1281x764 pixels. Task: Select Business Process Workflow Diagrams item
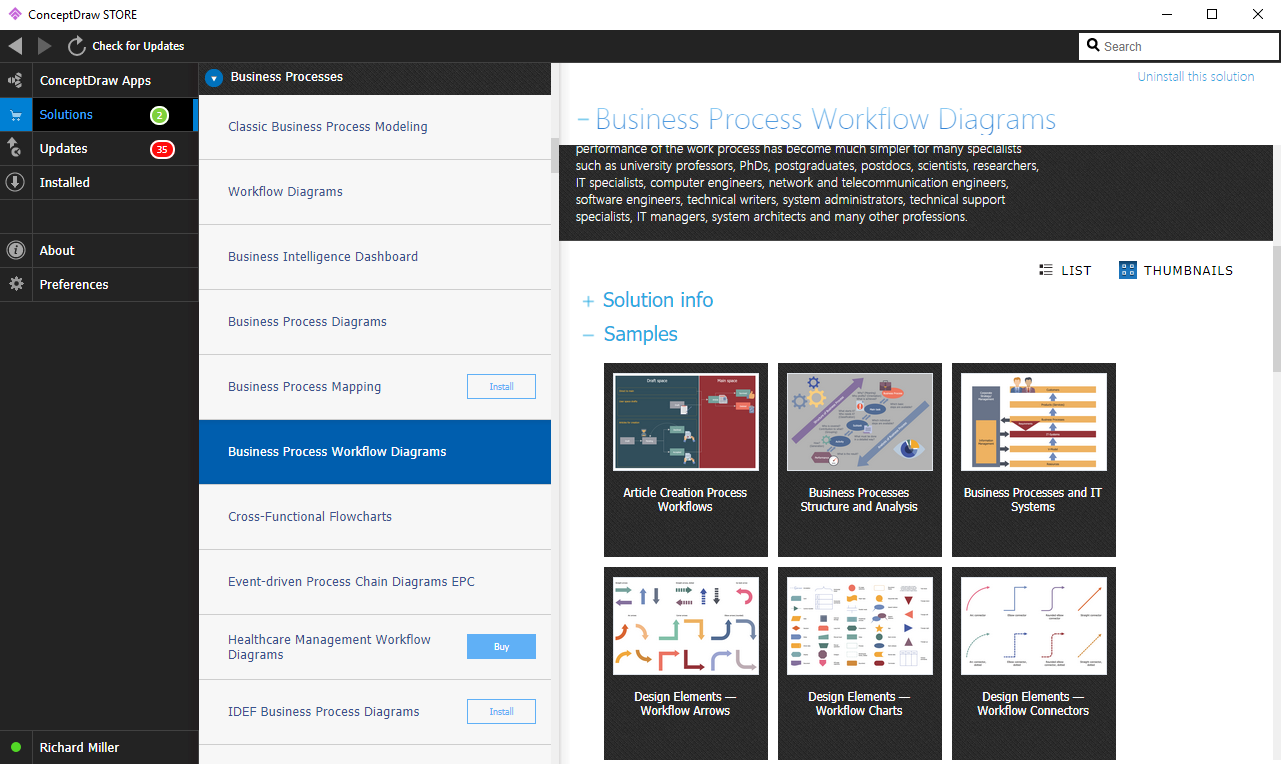(375, 452)
